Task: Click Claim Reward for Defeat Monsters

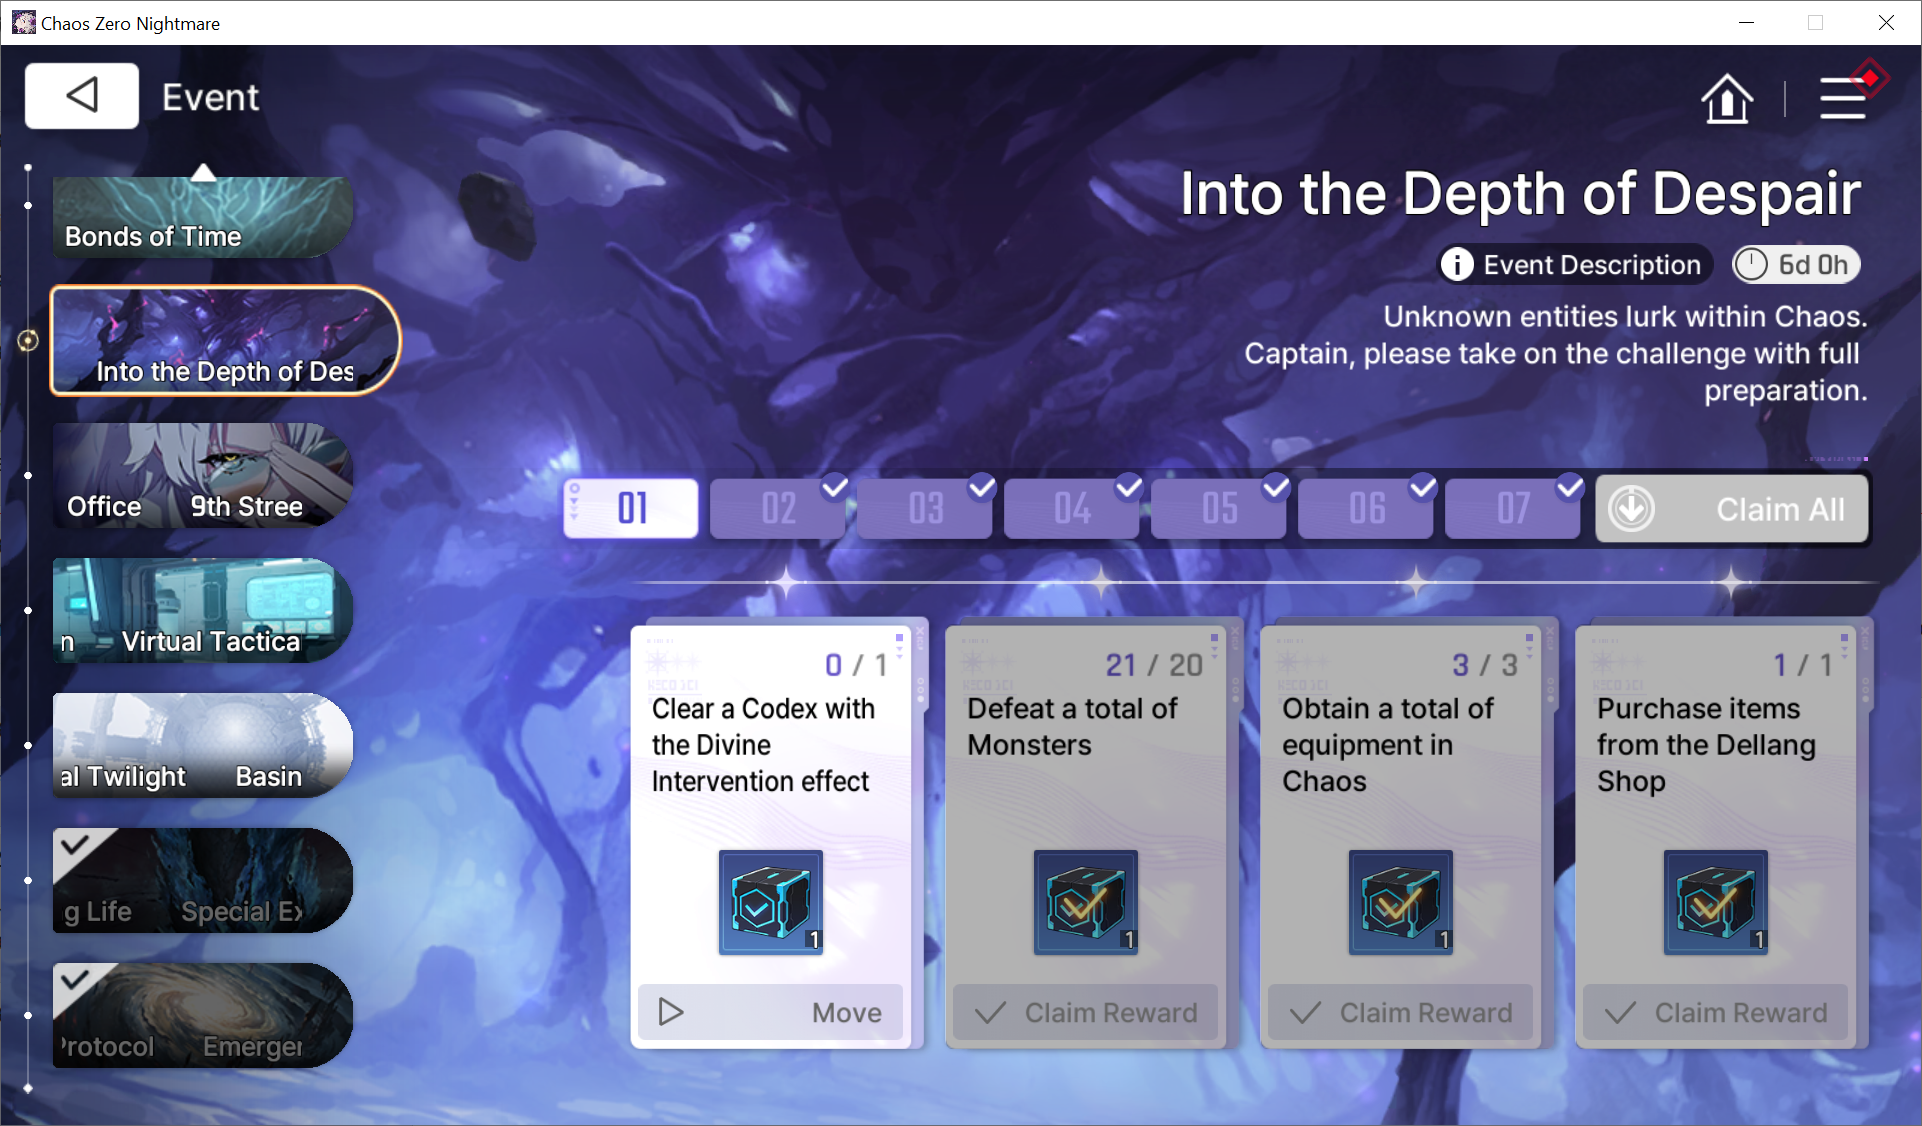Action: point(1085,1012)
